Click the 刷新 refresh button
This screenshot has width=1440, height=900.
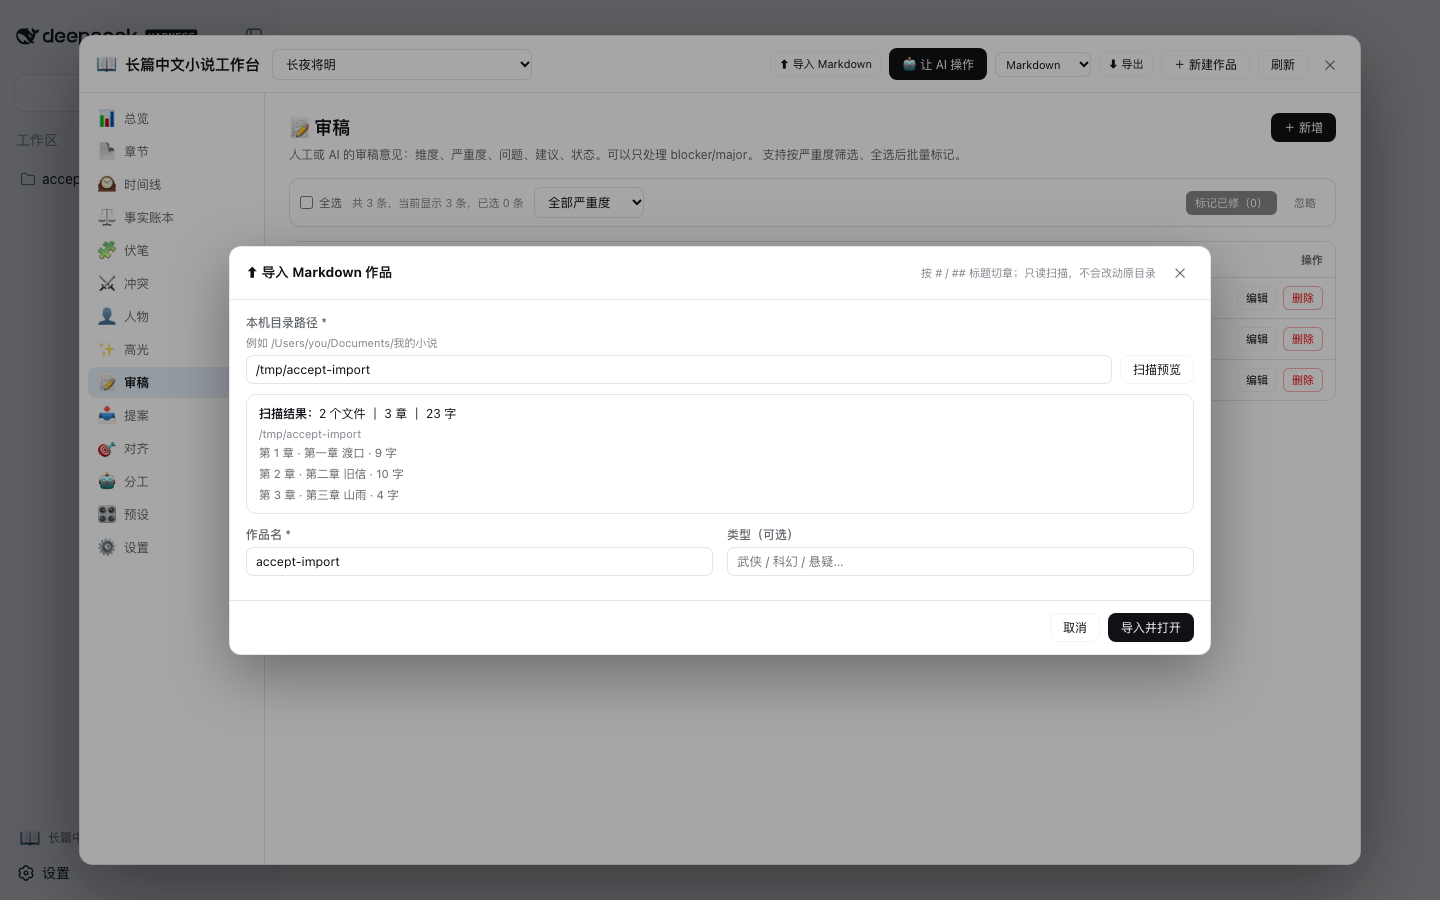point(1283,64)
